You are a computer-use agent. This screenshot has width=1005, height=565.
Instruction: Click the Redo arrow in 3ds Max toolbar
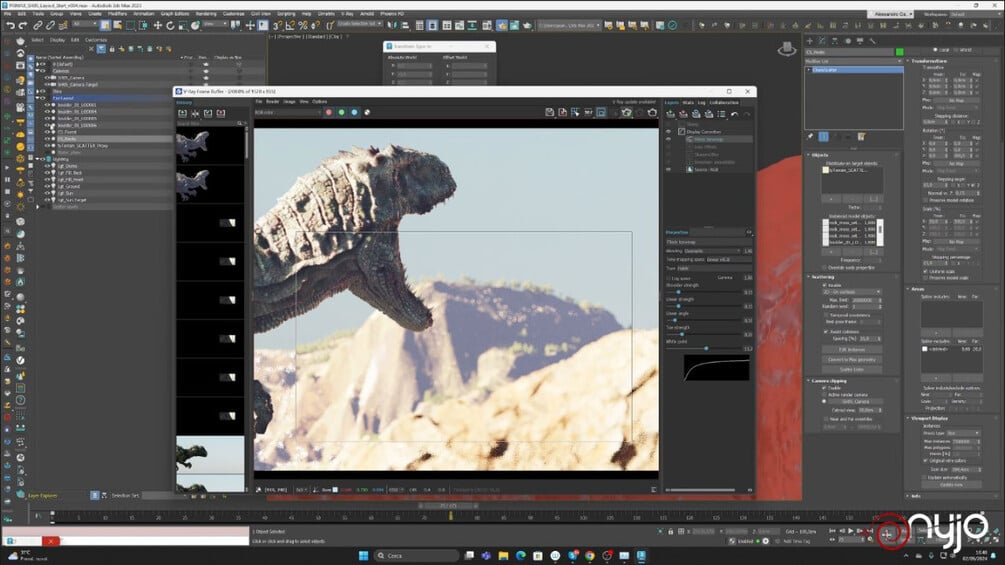(22, 26)
